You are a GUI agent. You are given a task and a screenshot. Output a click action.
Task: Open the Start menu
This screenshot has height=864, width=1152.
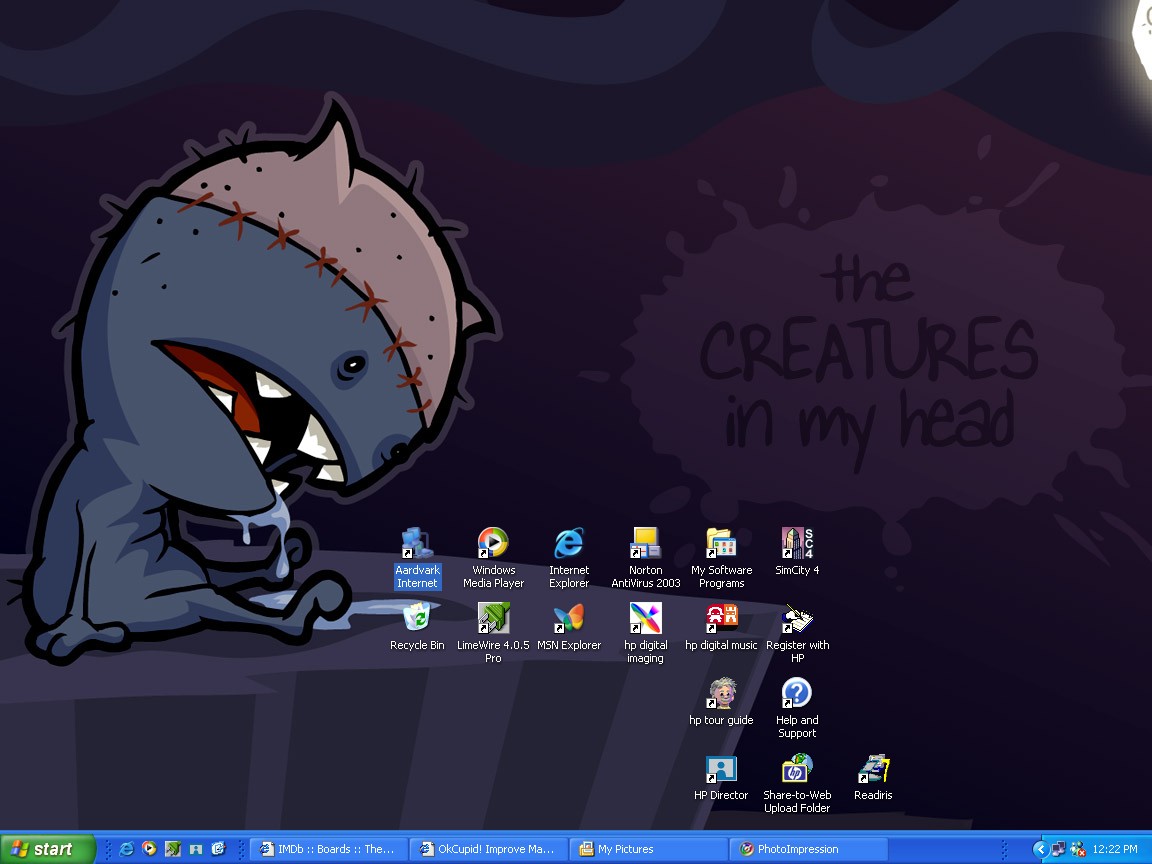(48, 849)
